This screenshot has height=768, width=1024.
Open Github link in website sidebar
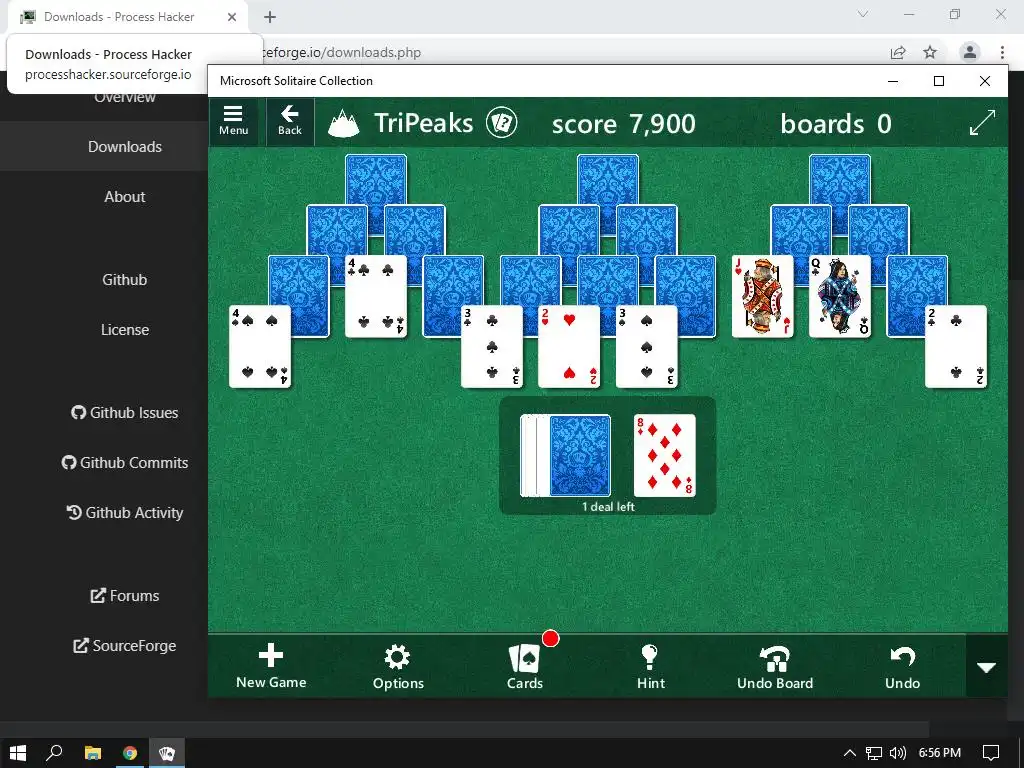pos(125,280)
